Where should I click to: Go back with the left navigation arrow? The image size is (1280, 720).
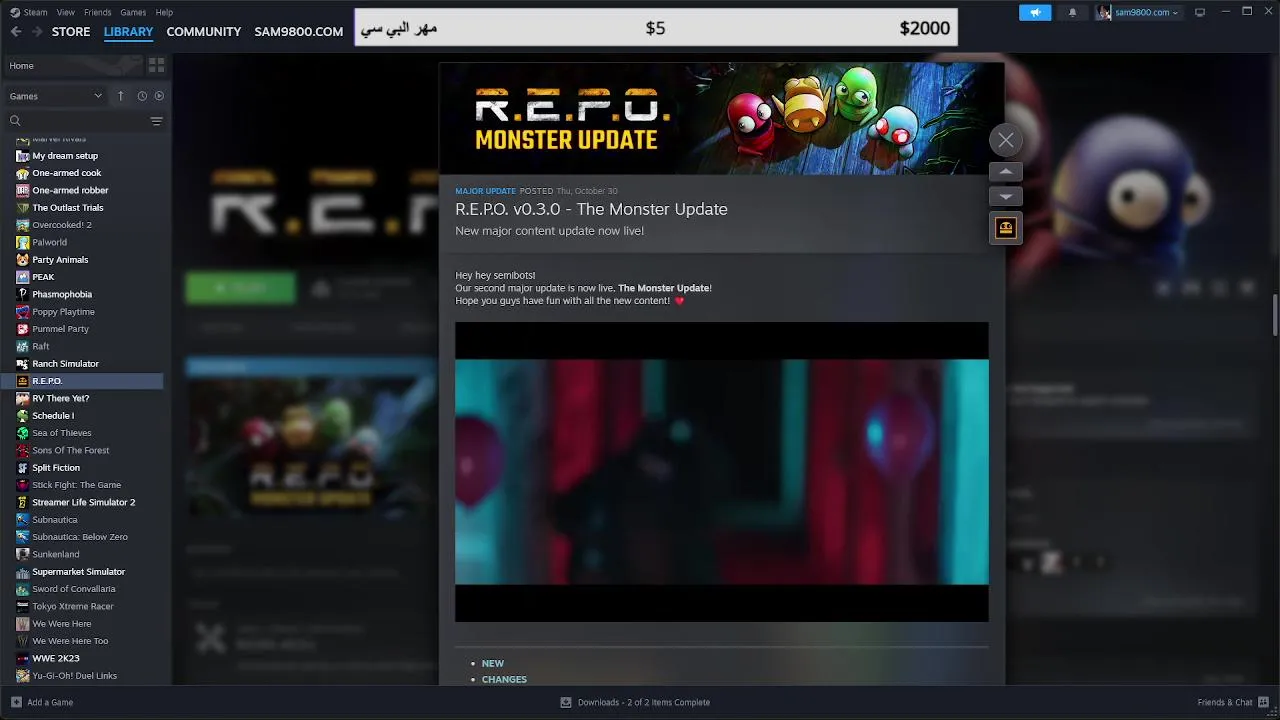click(x=16, y=31)
